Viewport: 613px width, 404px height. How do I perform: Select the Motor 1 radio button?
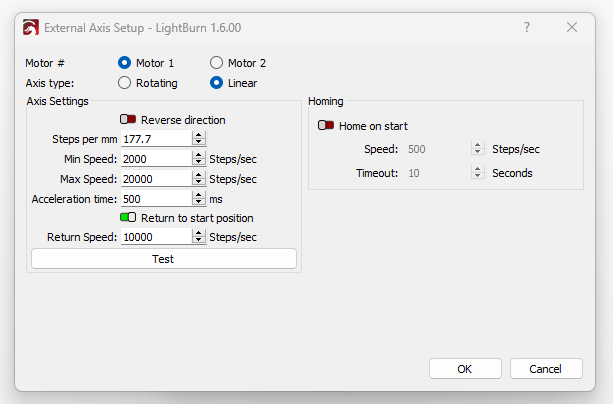coord(125,63)
